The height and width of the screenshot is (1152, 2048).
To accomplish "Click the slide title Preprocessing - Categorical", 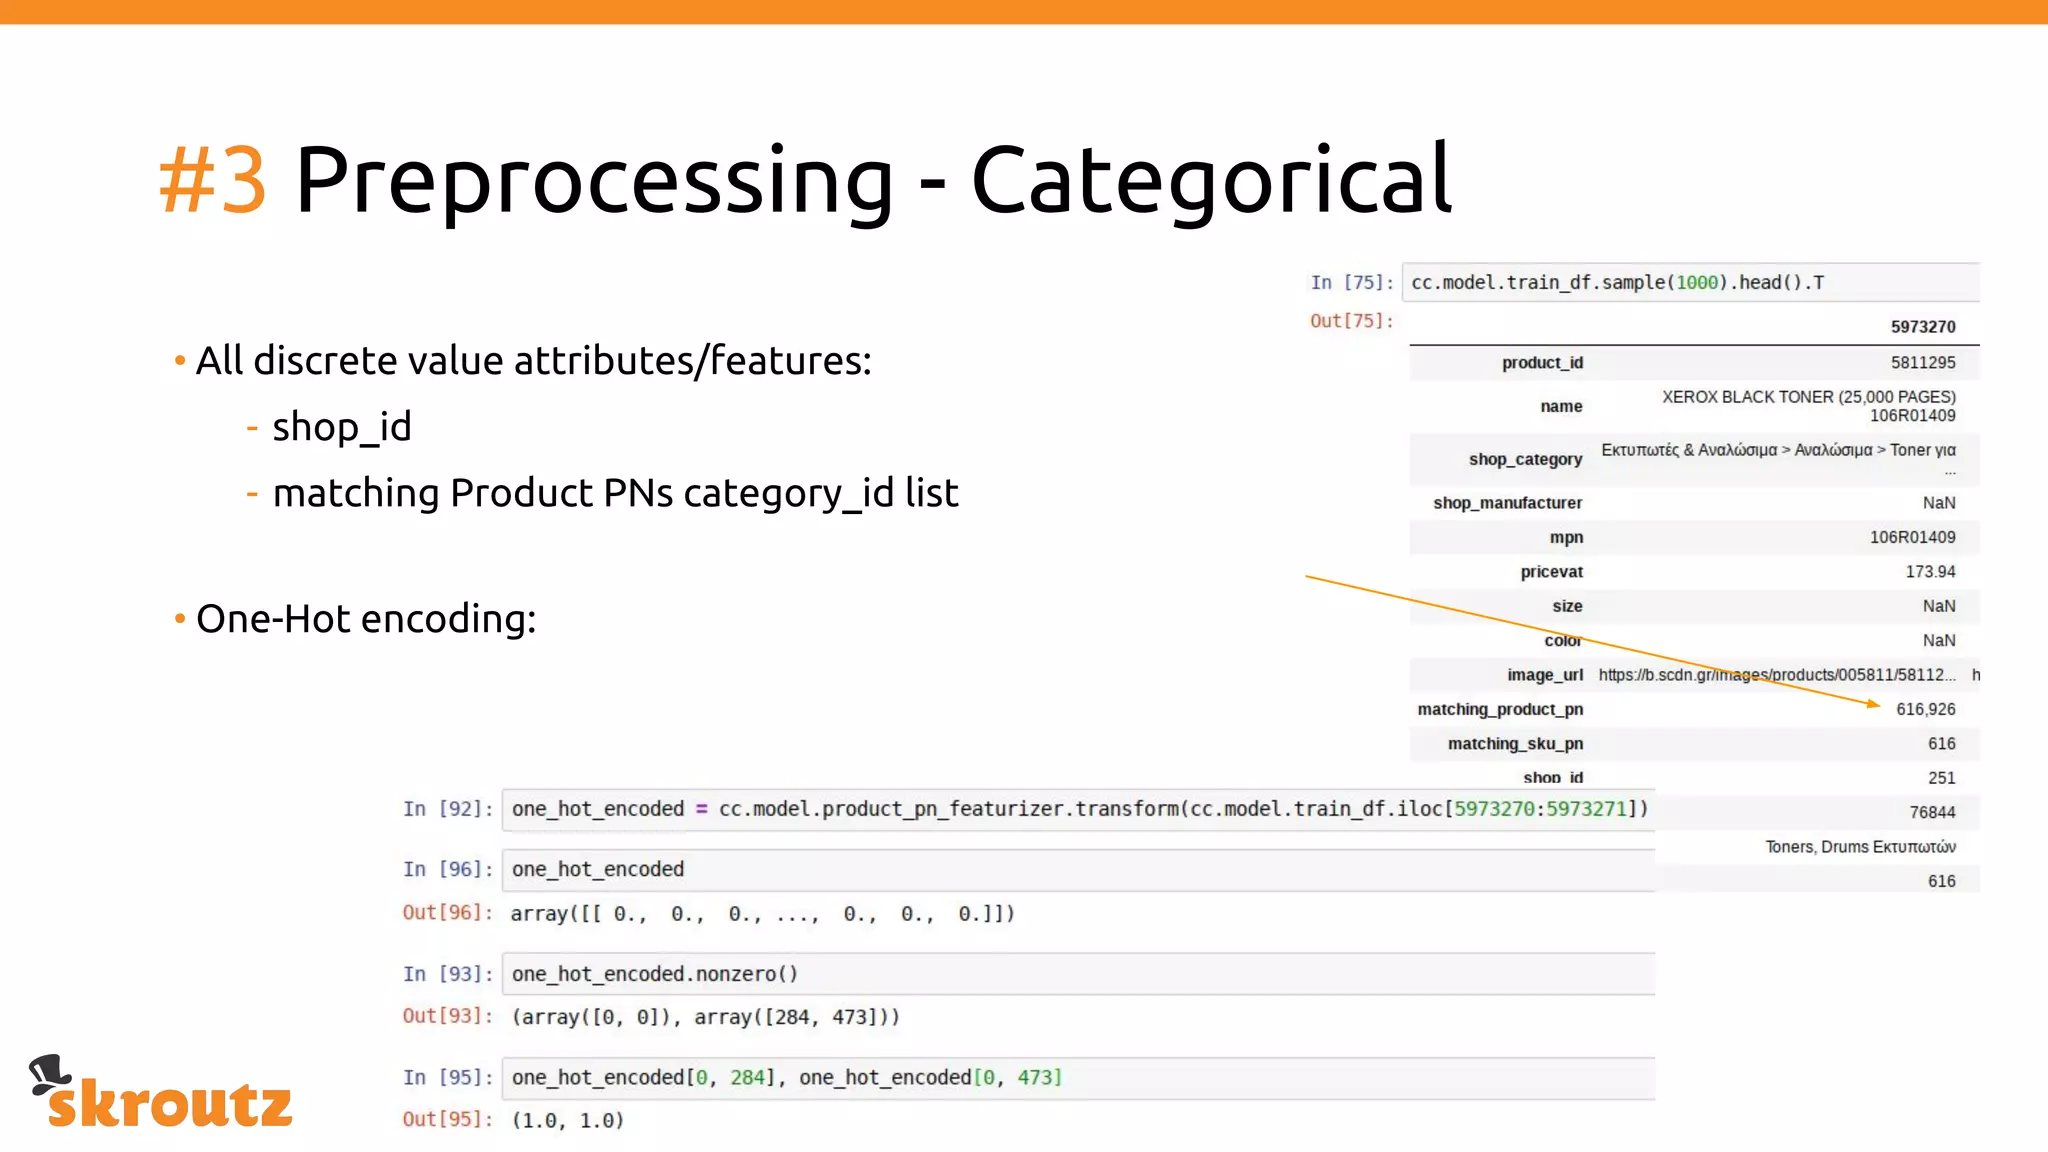I will point(872,180).
